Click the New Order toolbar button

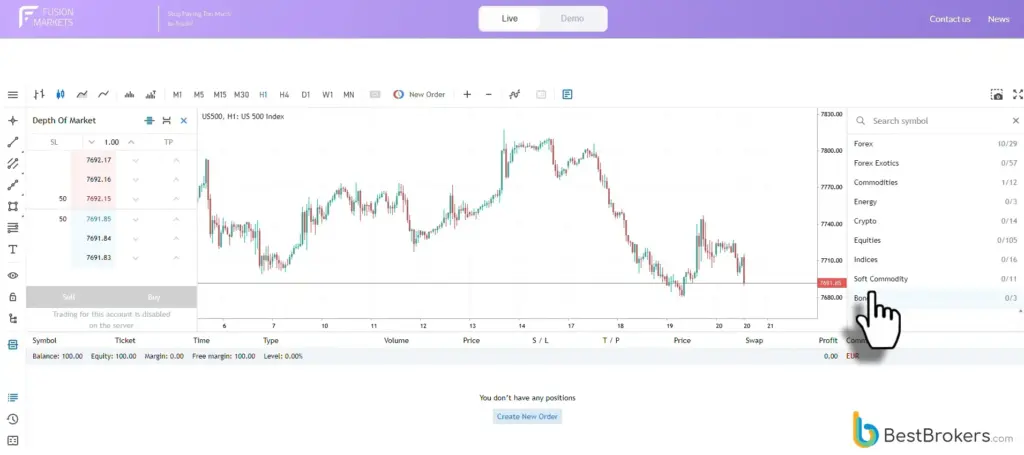tap(419, 95)
